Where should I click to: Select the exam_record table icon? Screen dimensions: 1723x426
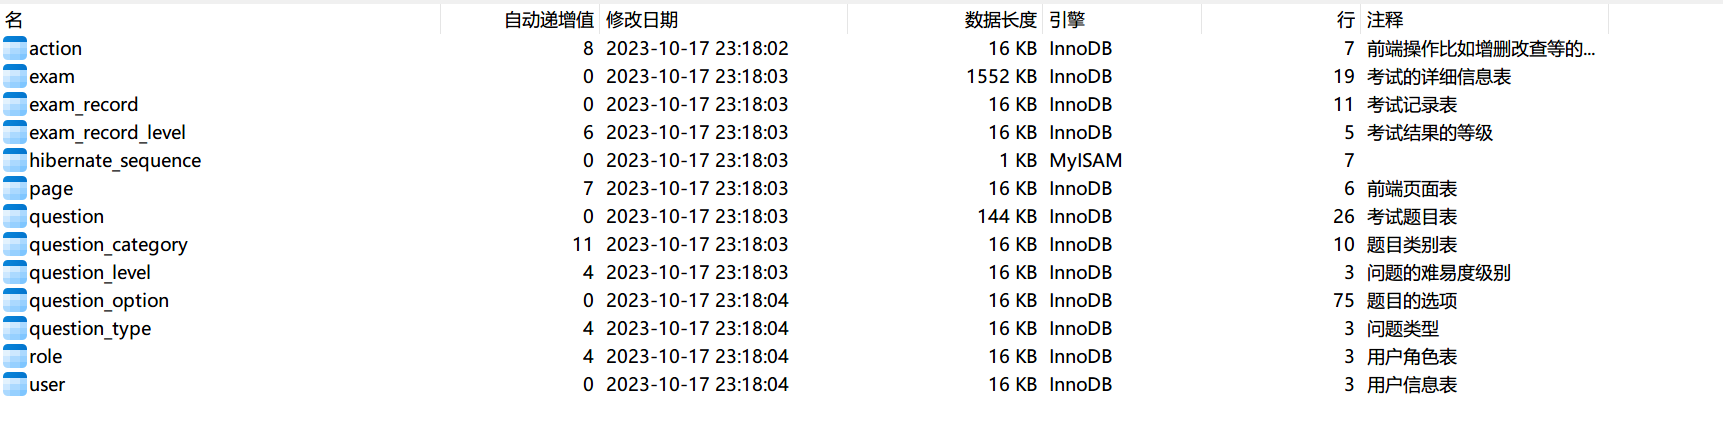15,104
